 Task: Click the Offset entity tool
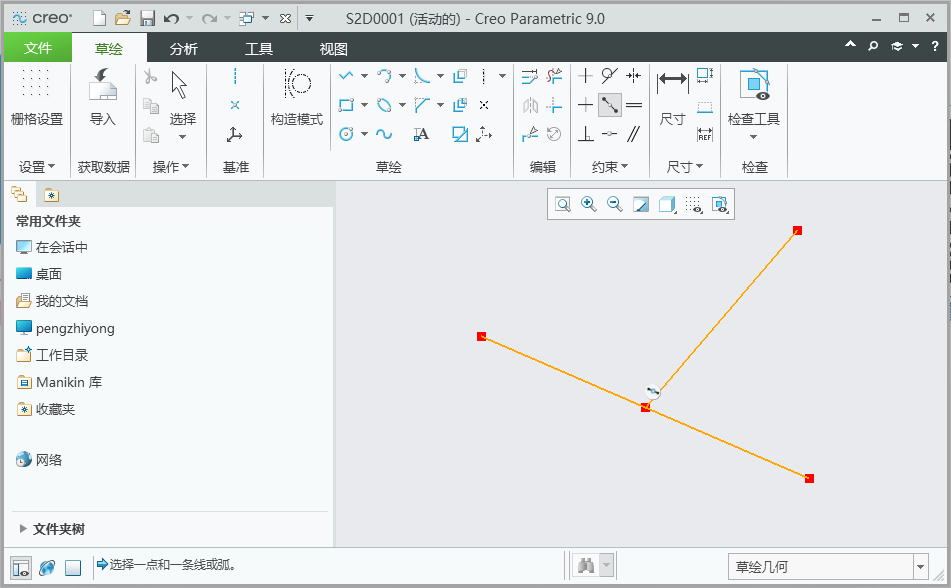click(x=460, y=76)
